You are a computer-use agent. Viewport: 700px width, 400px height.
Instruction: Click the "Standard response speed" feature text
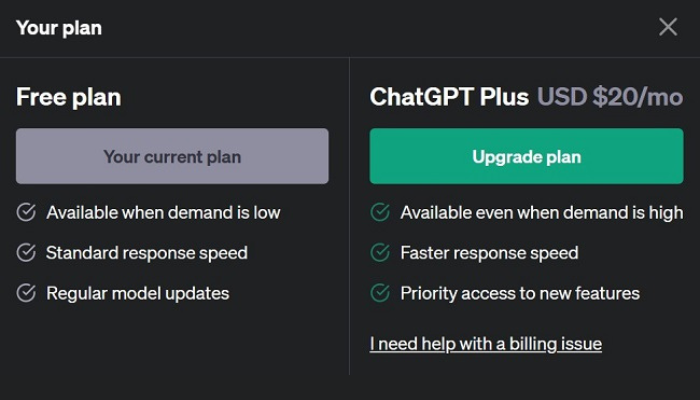coord(146,253)
